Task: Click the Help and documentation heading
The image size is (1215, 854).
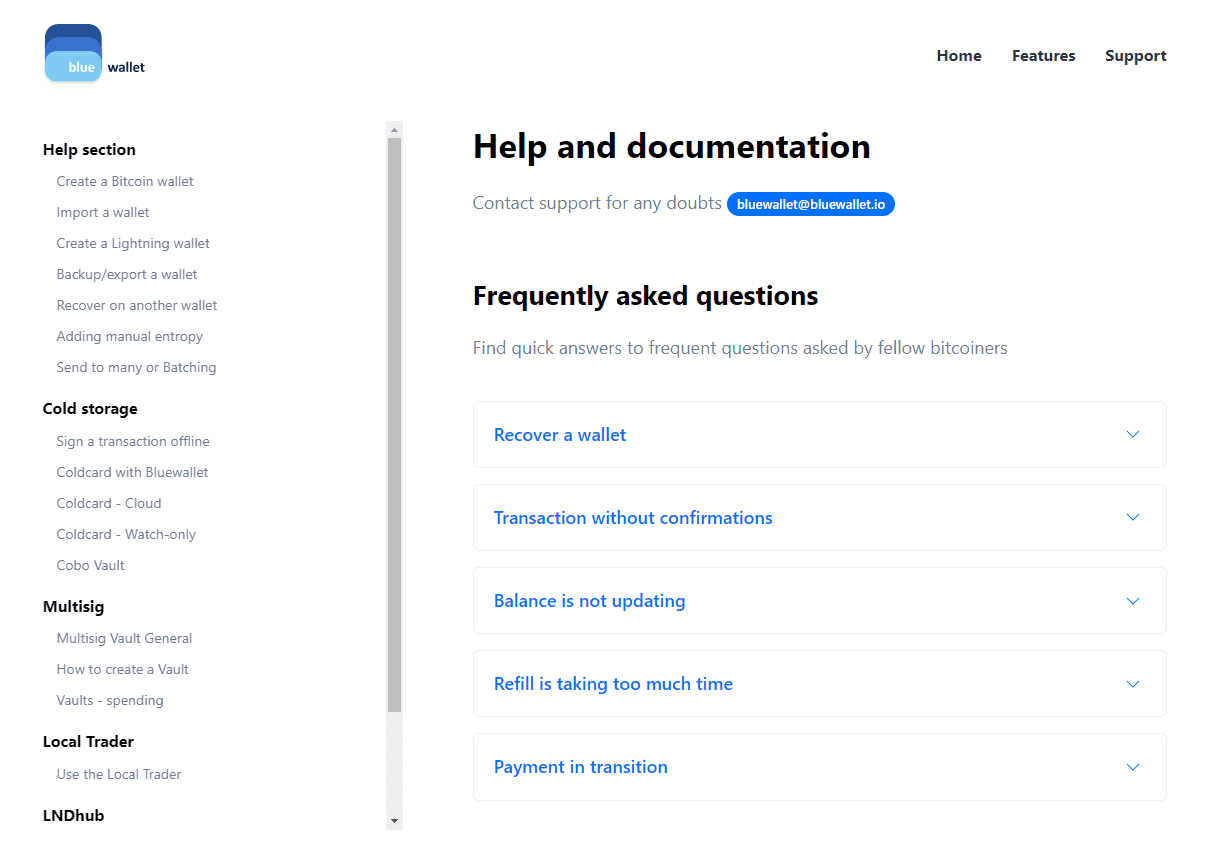Action: [671, 147]
